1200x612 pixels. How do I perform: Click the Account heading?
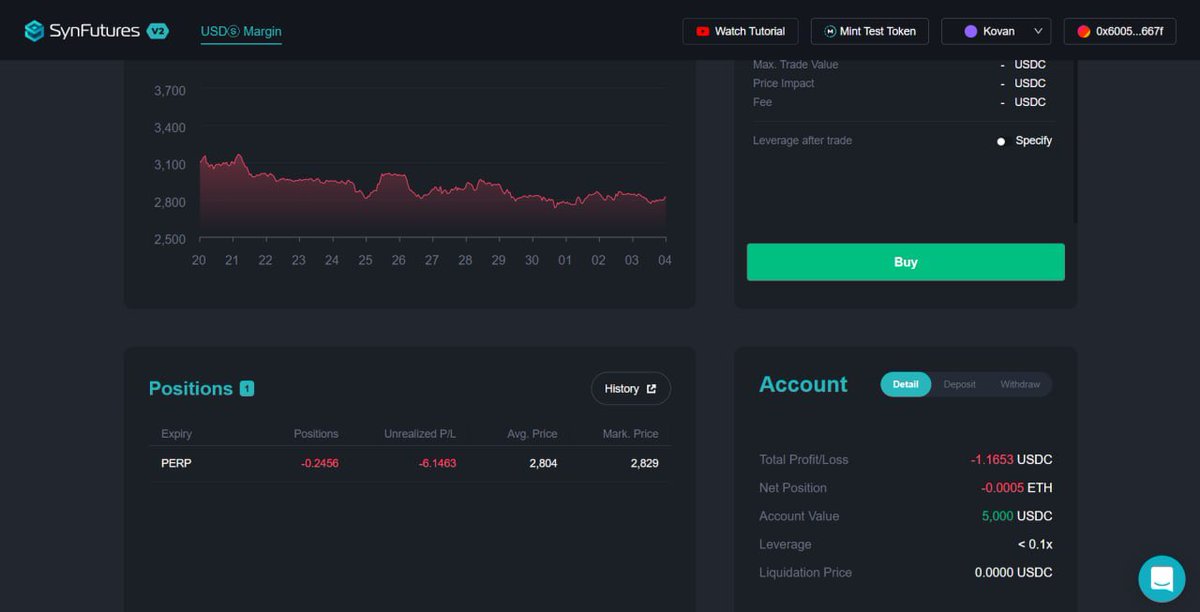point(803,384)
